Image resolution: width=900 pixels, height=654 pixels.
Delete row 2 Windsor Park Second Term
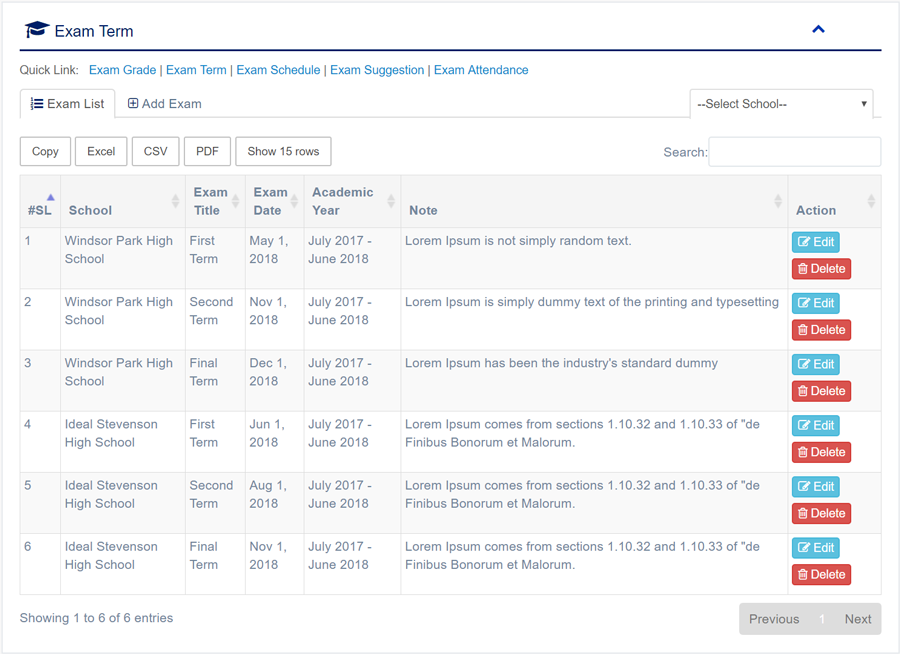coord(821,330)
